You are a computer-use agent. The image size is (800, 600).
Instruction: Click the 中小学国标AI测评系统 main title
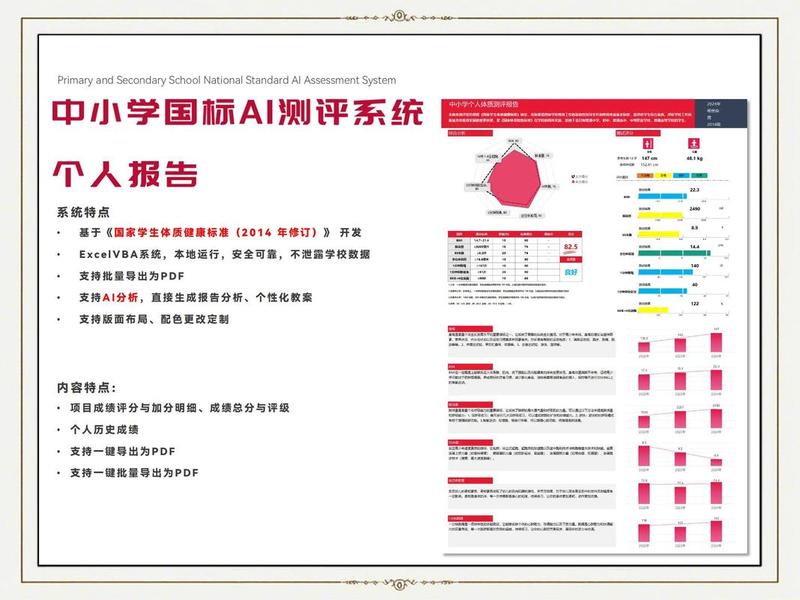(x=238, y=112)
